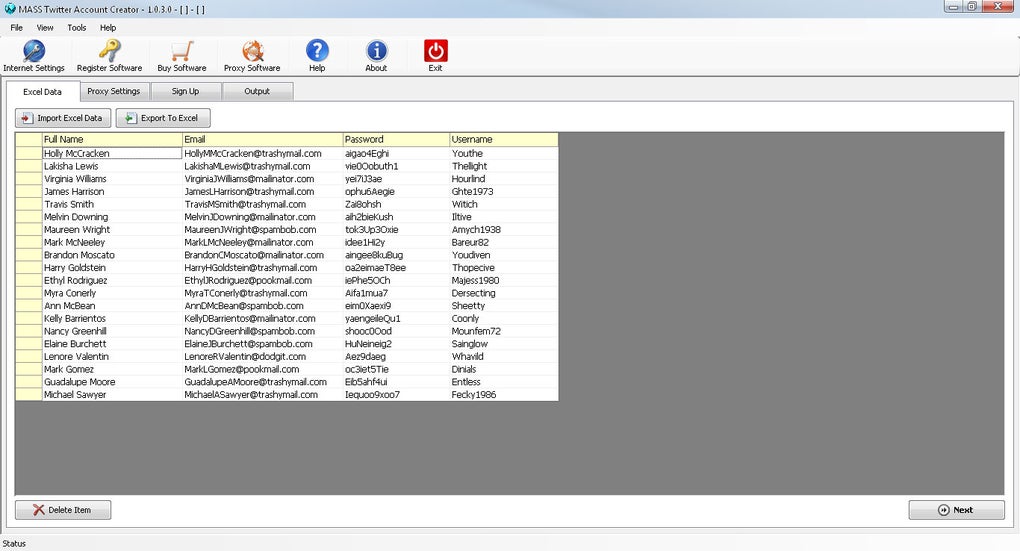Click the Register Software key icon

(109, 51)
